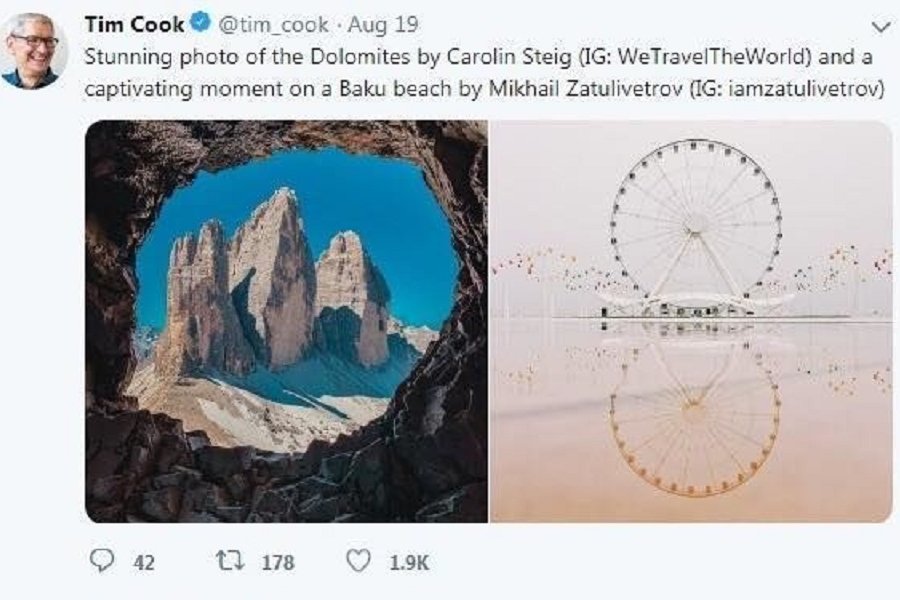900x600 pixels.
Task: Open the tweet options chevron menu
Action: (880, 26)
